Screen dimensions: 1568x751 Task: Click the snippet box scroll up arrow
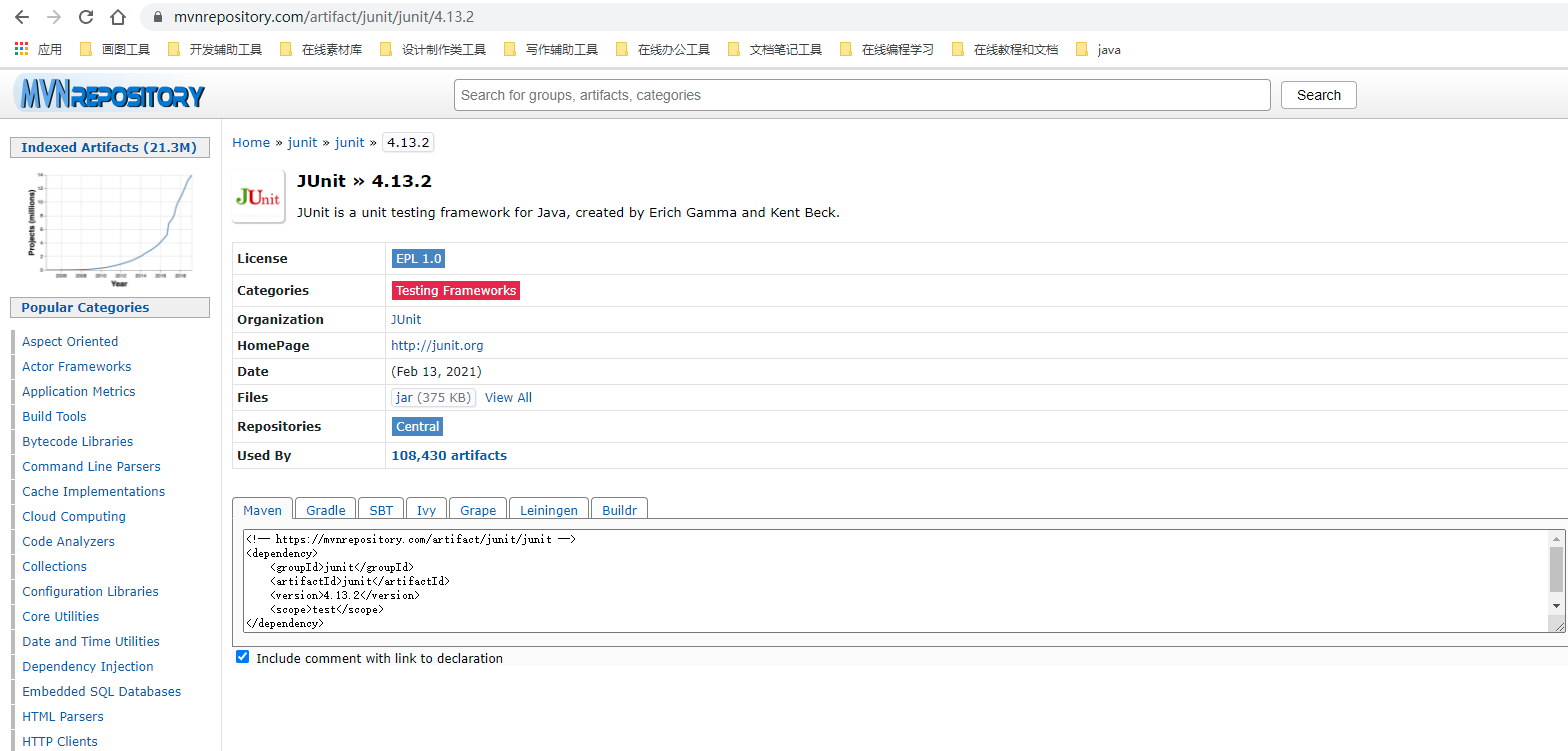[1556, 538]
